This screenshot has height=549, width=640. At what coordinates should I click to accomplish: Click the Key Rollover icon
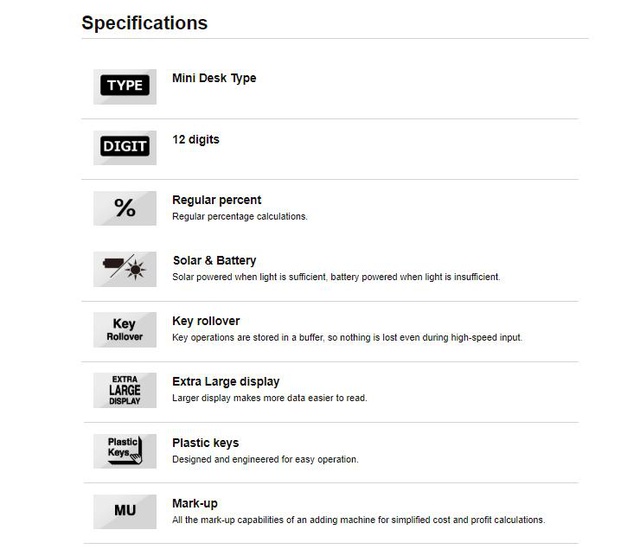tap(125, 330)
